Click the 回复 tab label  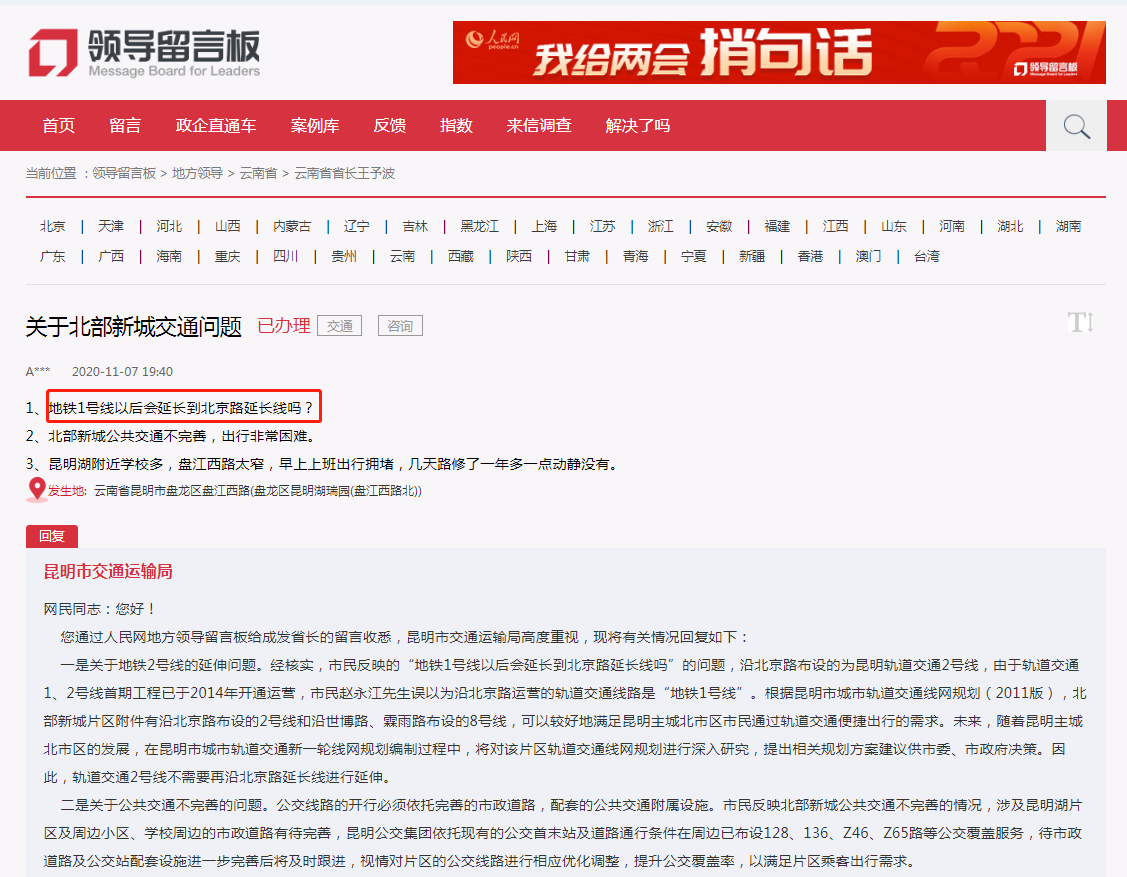52,536
